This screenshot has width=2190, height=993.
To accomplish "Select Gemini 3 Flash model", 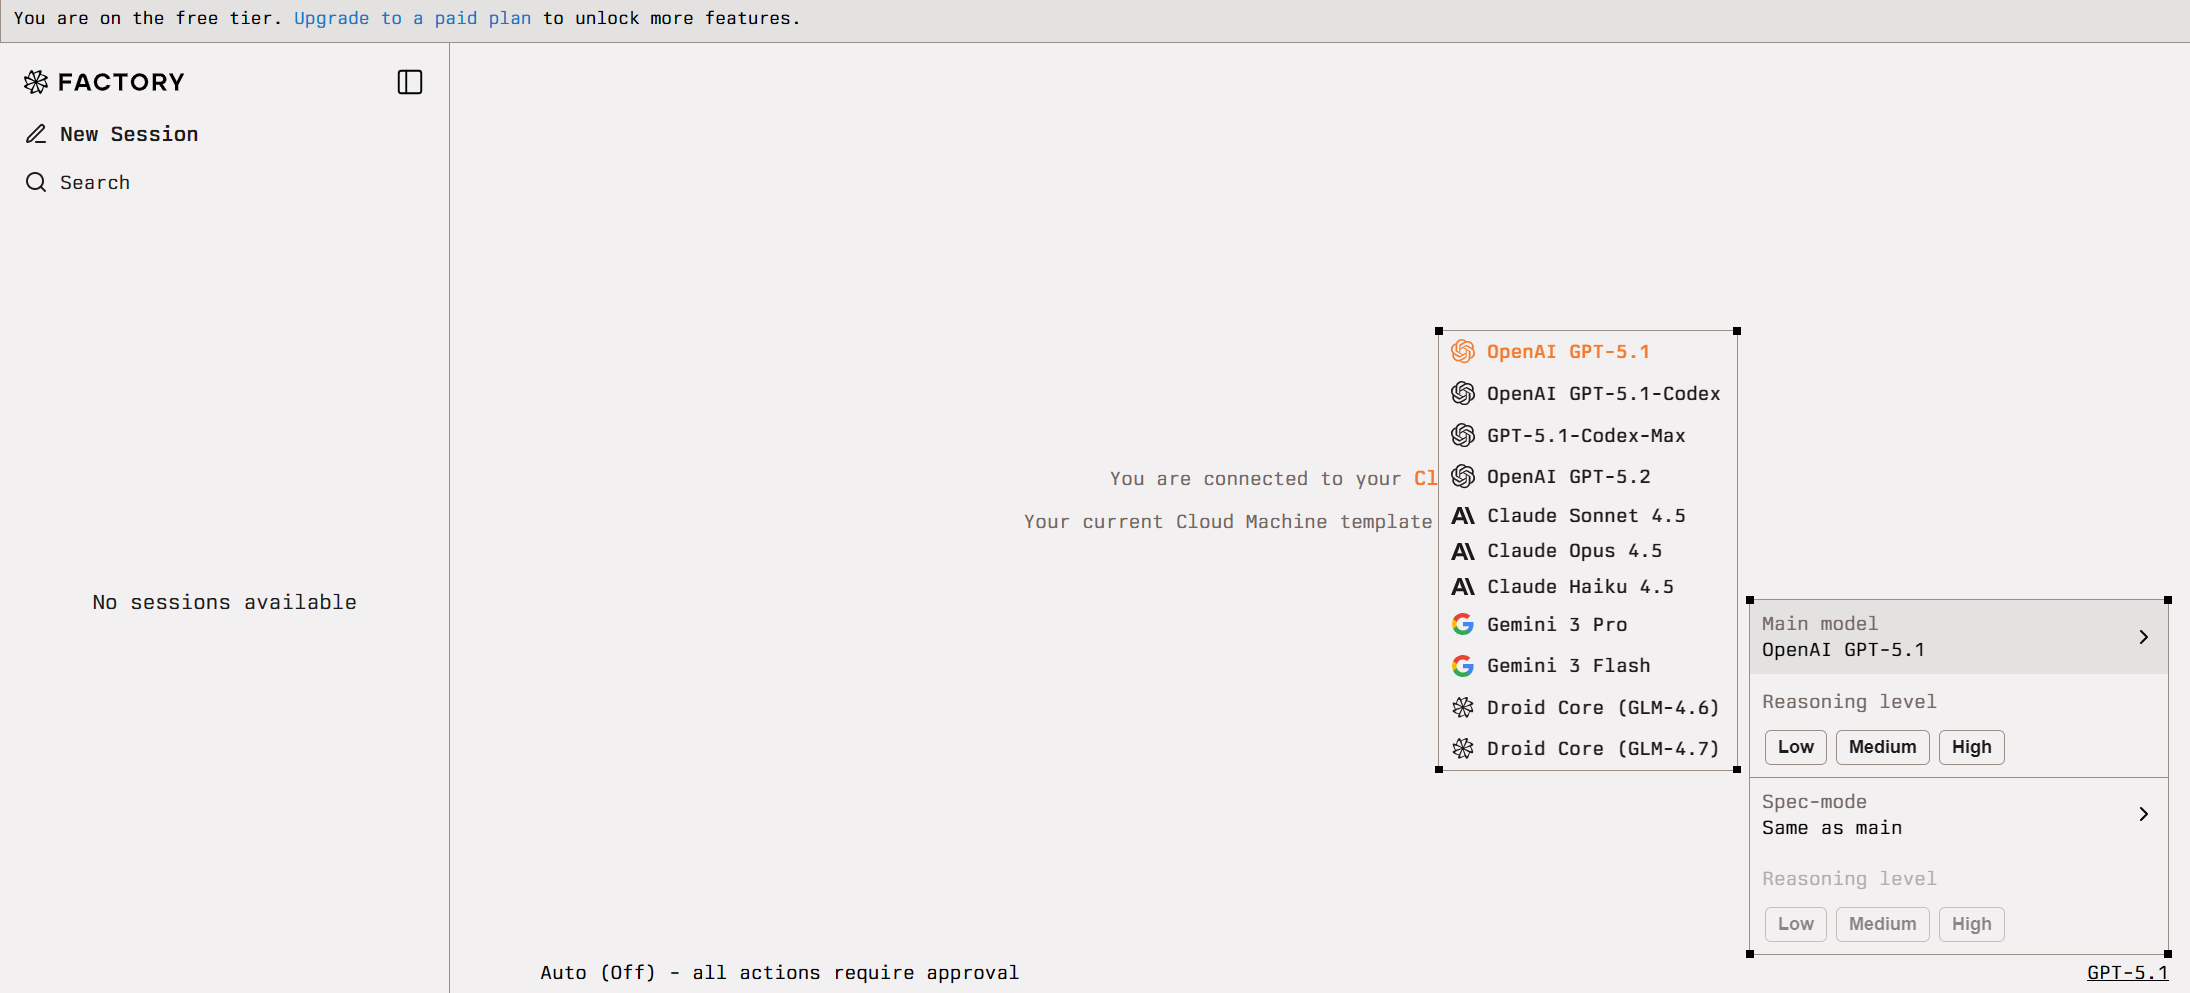I will click(x=1587, y=666).
